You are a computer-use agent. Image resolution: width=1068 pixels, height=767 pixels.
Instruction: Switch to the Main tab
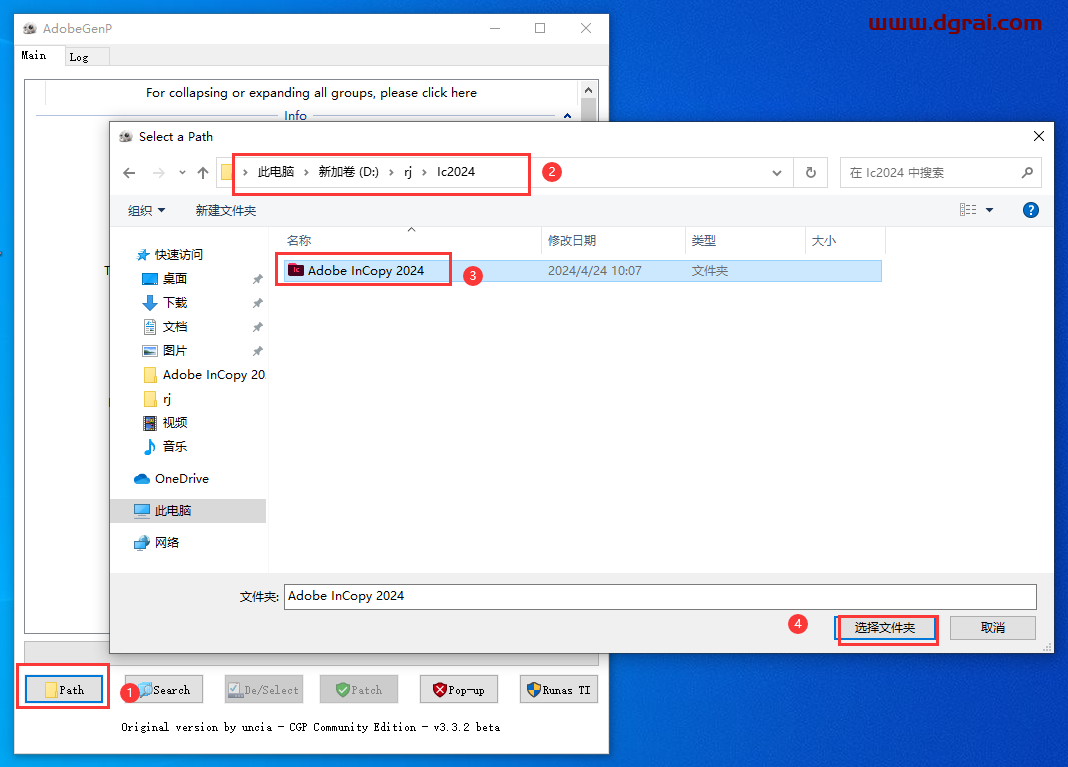(34, 56)
